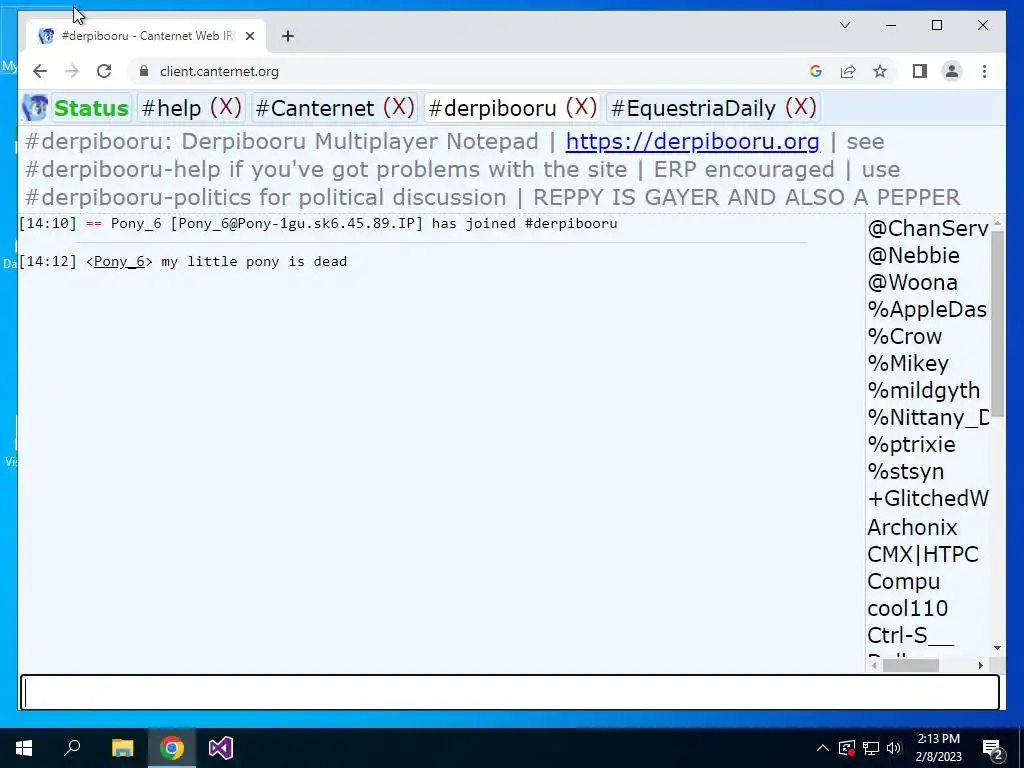Image resolution: width=1024 pixels, height=768 pixels.
Task: Close the #Canternet channel tab
Action: point(398,107)
